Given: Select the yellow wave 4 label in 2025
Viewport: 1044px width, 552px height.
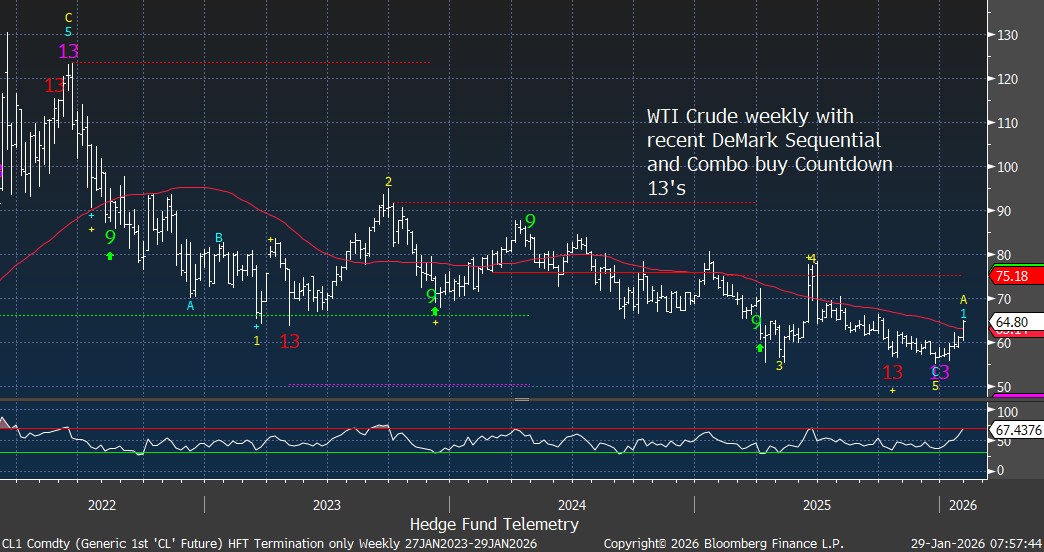Looking at the screenshot, I should 812,259.
